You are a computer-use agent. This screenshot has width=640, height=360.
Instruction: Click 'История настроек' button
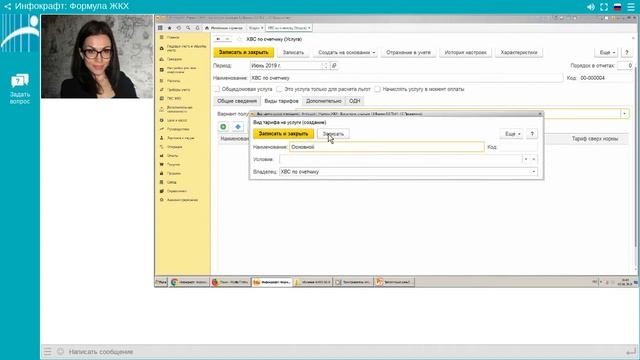point(465,52)
